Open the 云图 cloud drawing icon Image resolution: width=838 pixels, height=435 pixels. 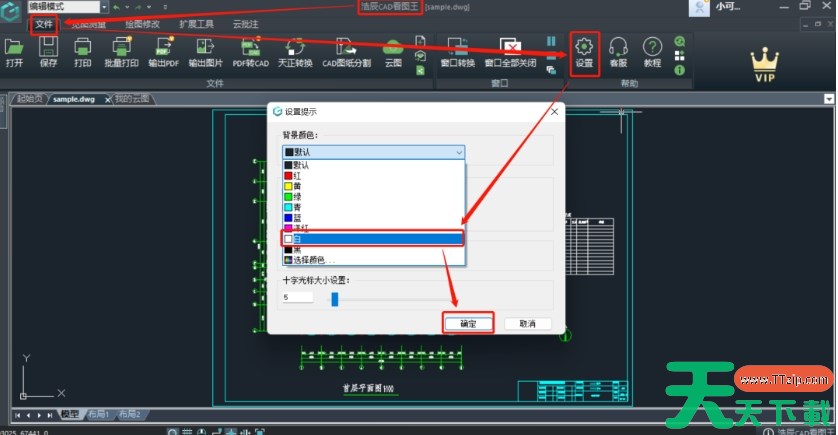[393, 48]
